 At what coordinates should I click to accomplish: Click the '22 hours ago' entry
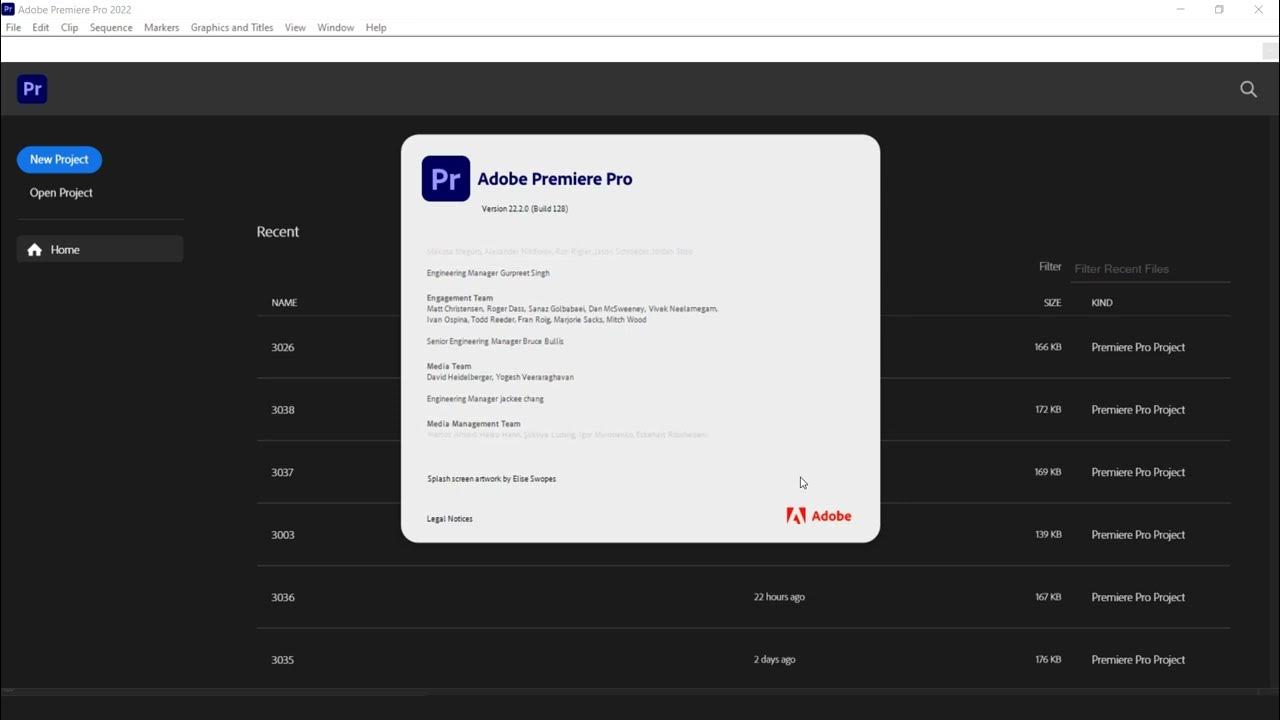[x=779, y=597]
